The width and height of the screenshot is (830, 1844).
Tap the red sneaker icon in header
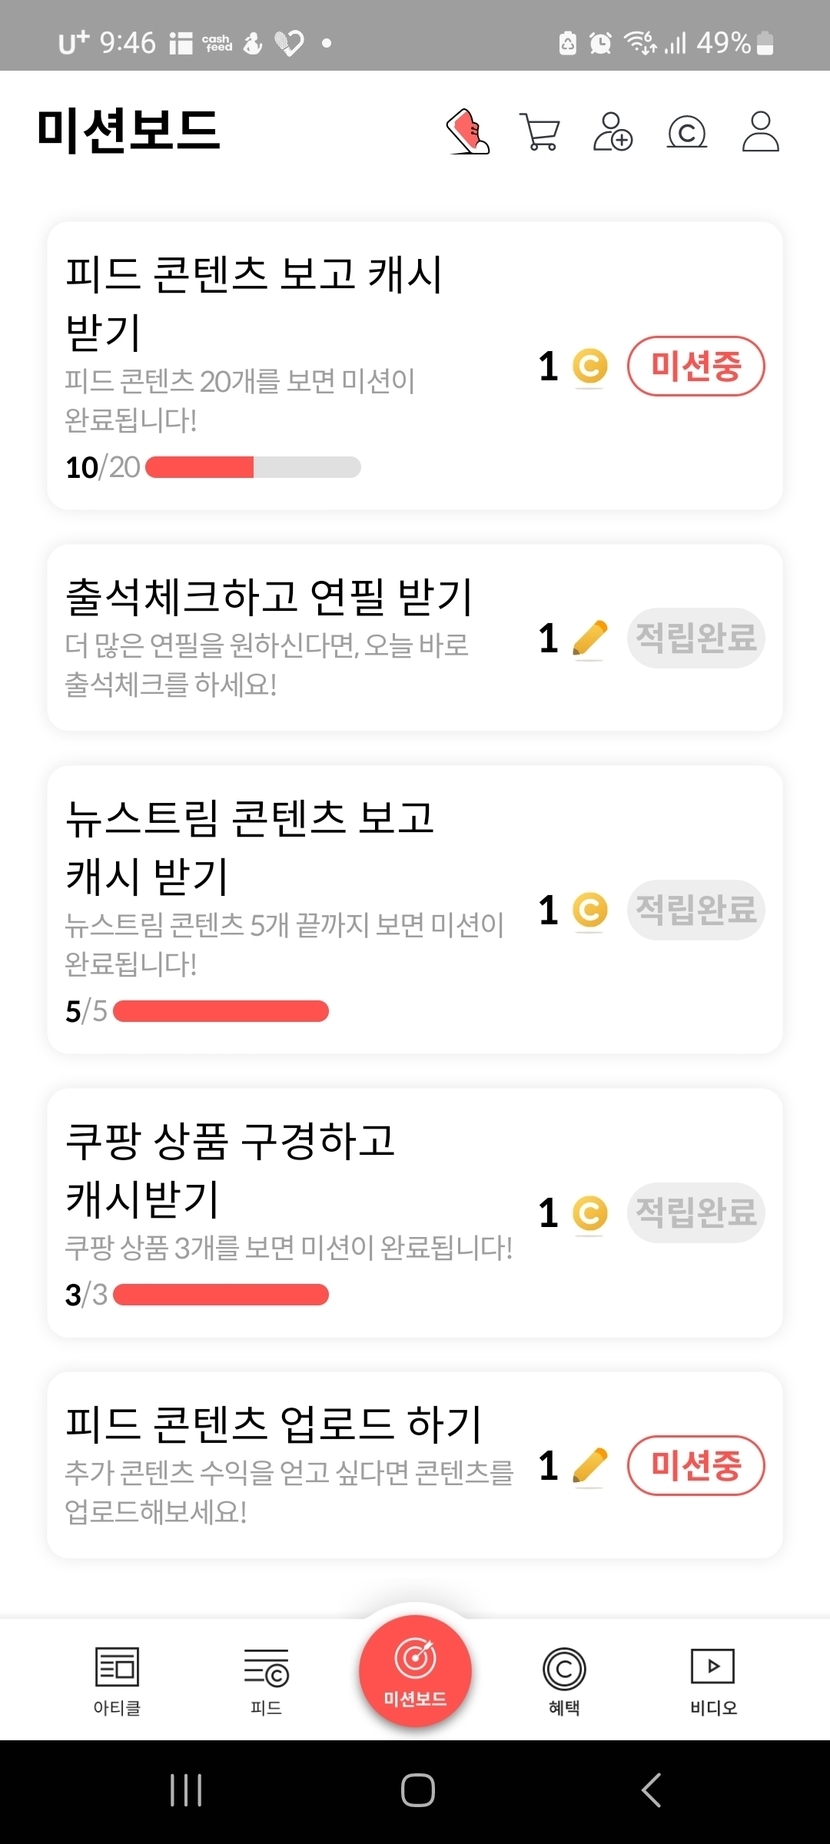coord(468,132)
